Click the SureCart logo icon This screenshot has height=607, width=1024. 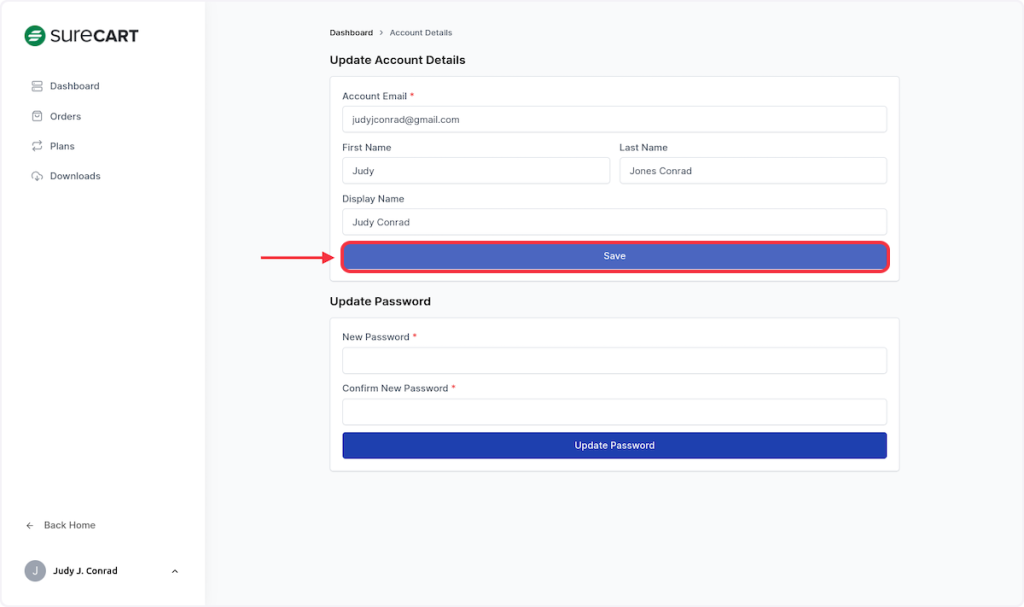[x=35, y=36]
